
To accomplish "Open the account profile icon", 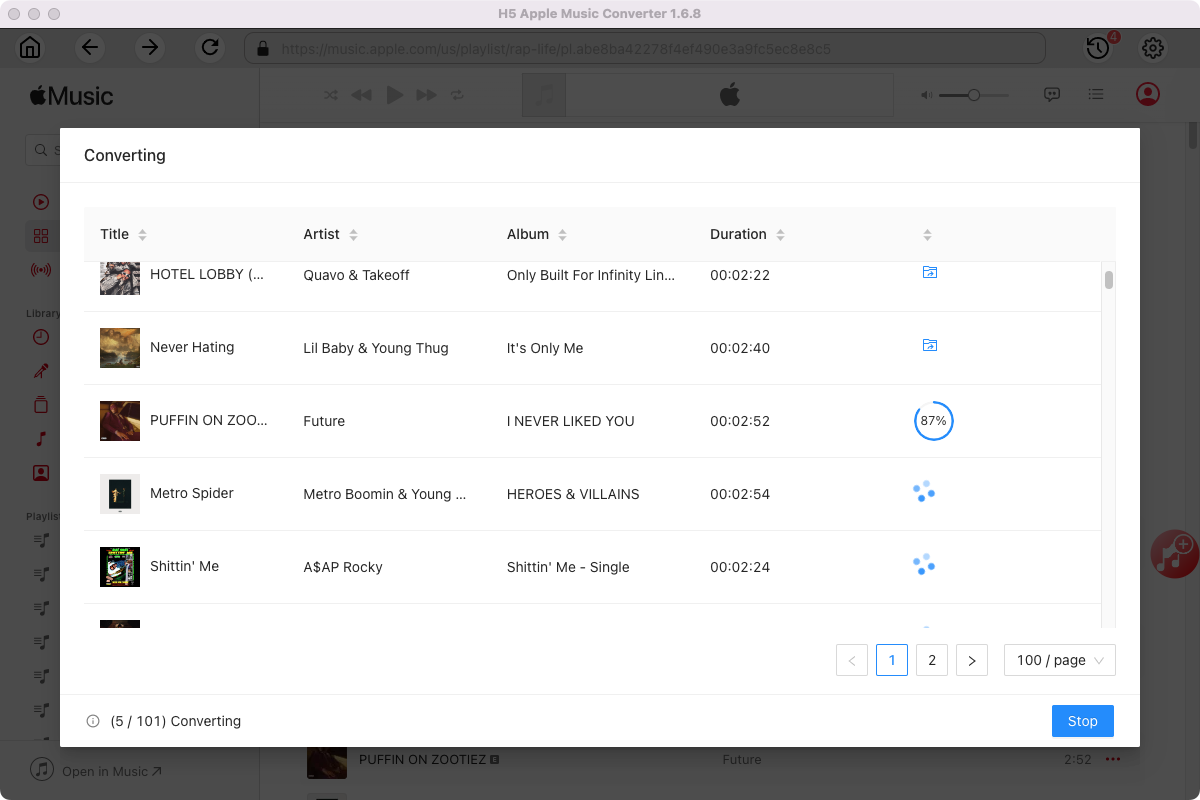I will (x=1148, y=94).
